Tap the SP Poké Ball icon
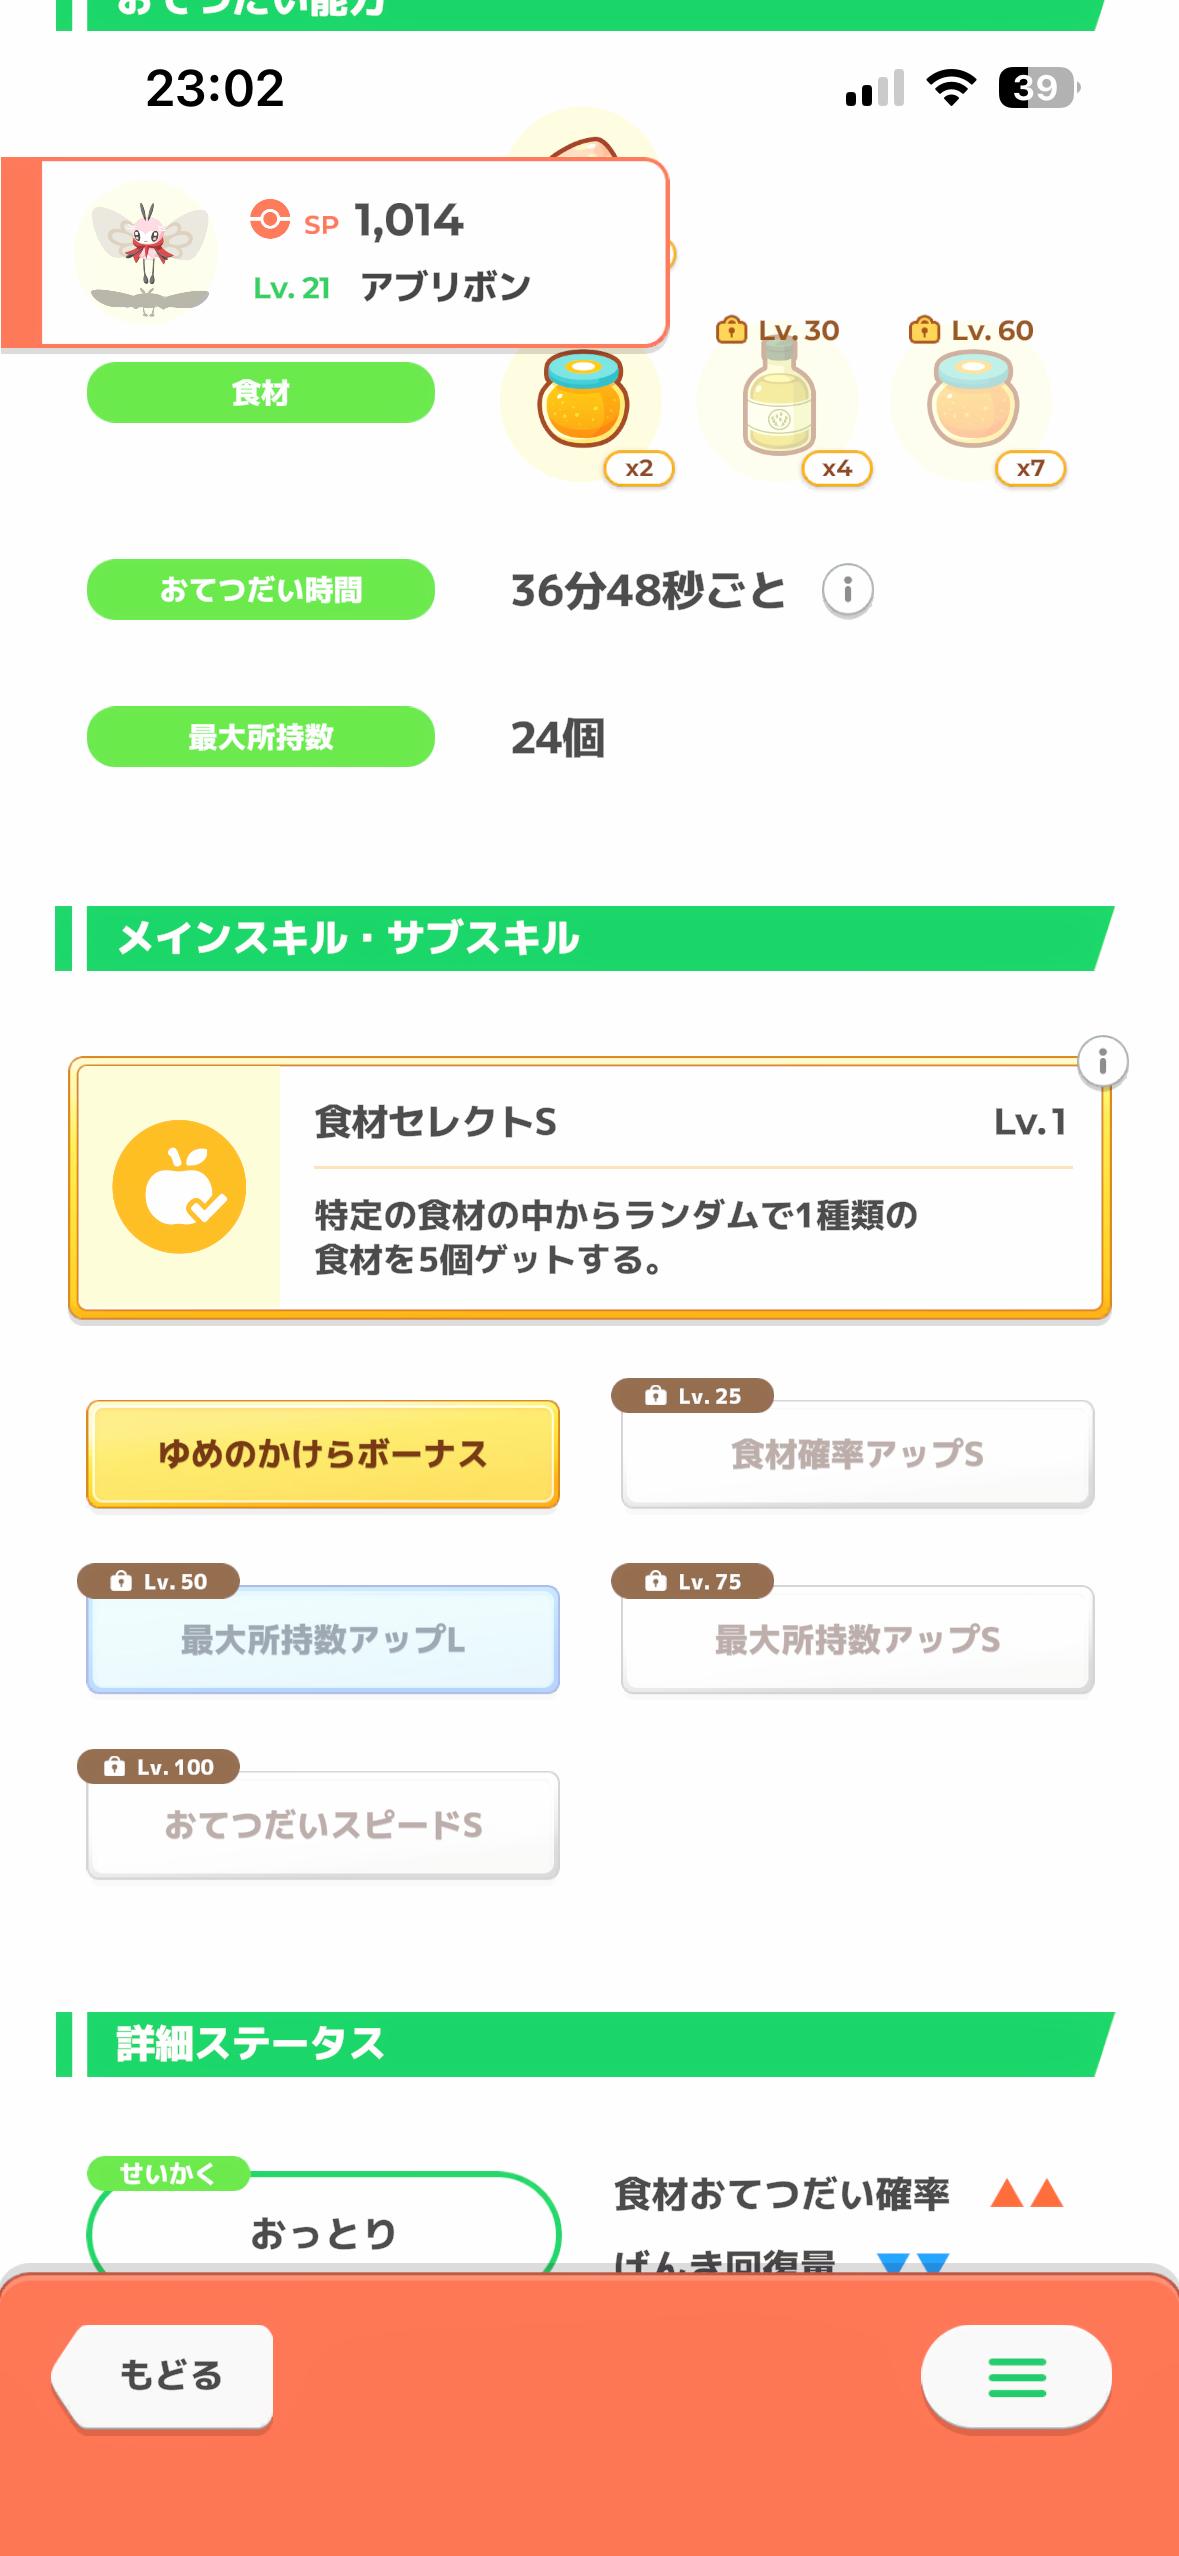The image size is (1179, 2556). [270, 219]
